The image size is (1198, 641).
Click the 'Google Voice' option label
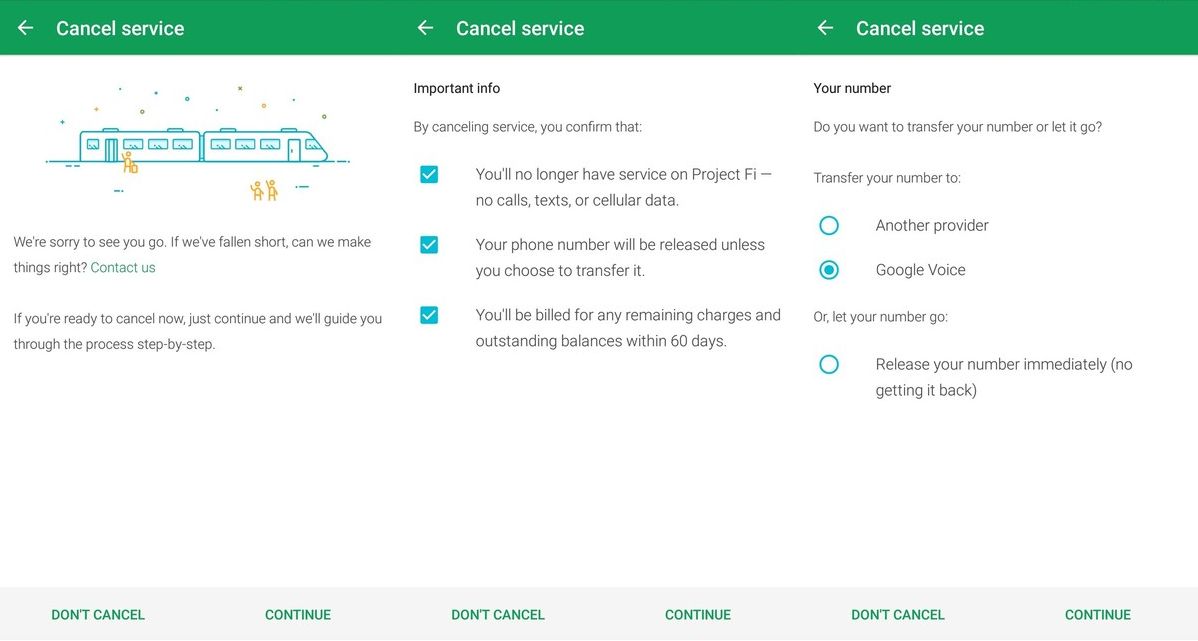click(921, 270)
